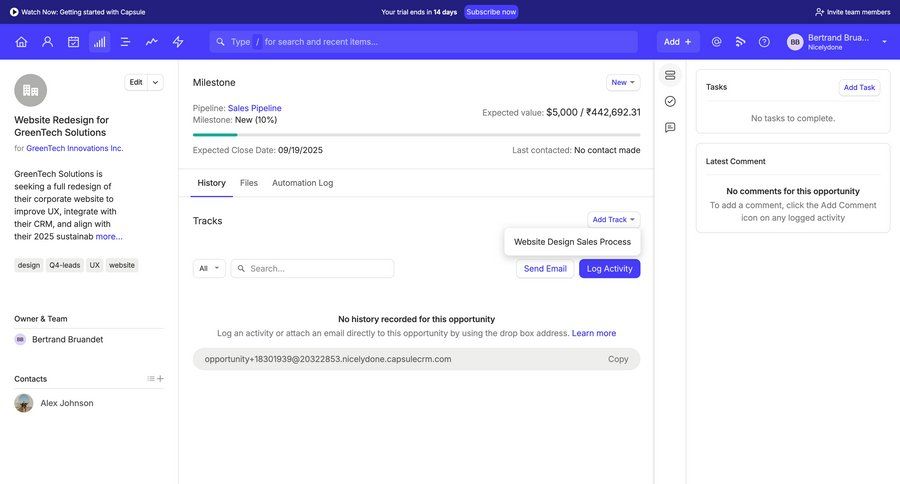This screenshot has height=484, width=900.
Task: Focus the global search field
Action: pyautogui.click(x=424, y=42)
